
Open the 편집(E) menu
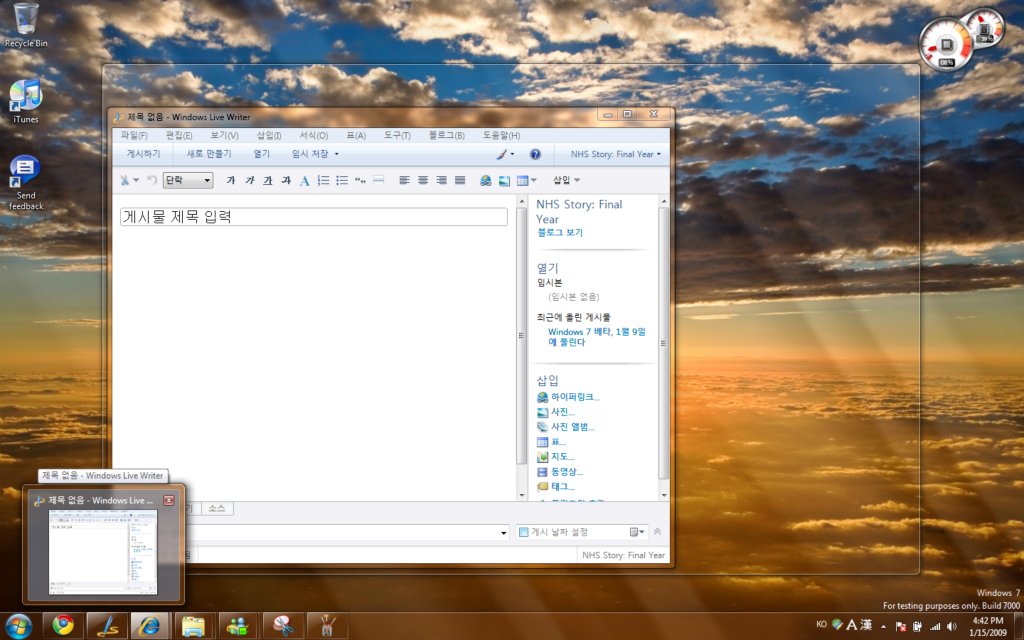pos(179,135)
